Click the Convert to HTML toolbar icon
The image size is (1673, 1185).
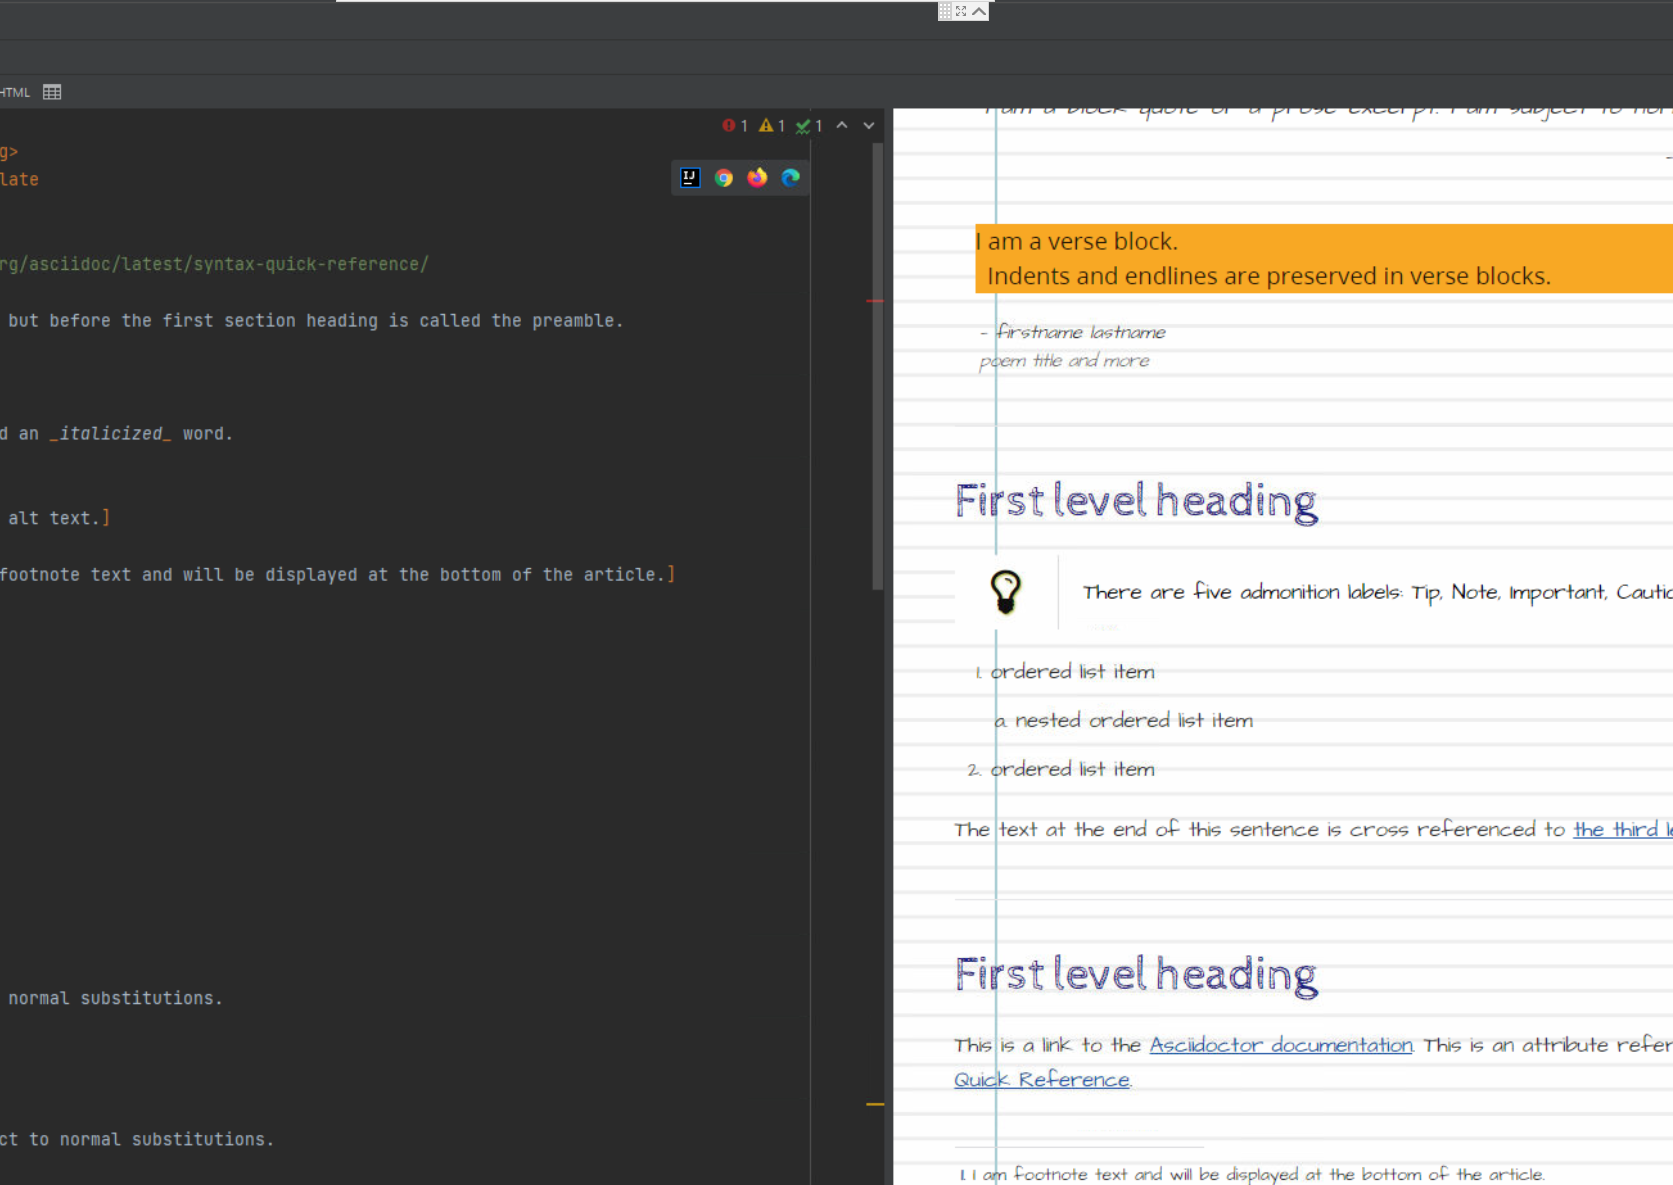click(15, 92)
